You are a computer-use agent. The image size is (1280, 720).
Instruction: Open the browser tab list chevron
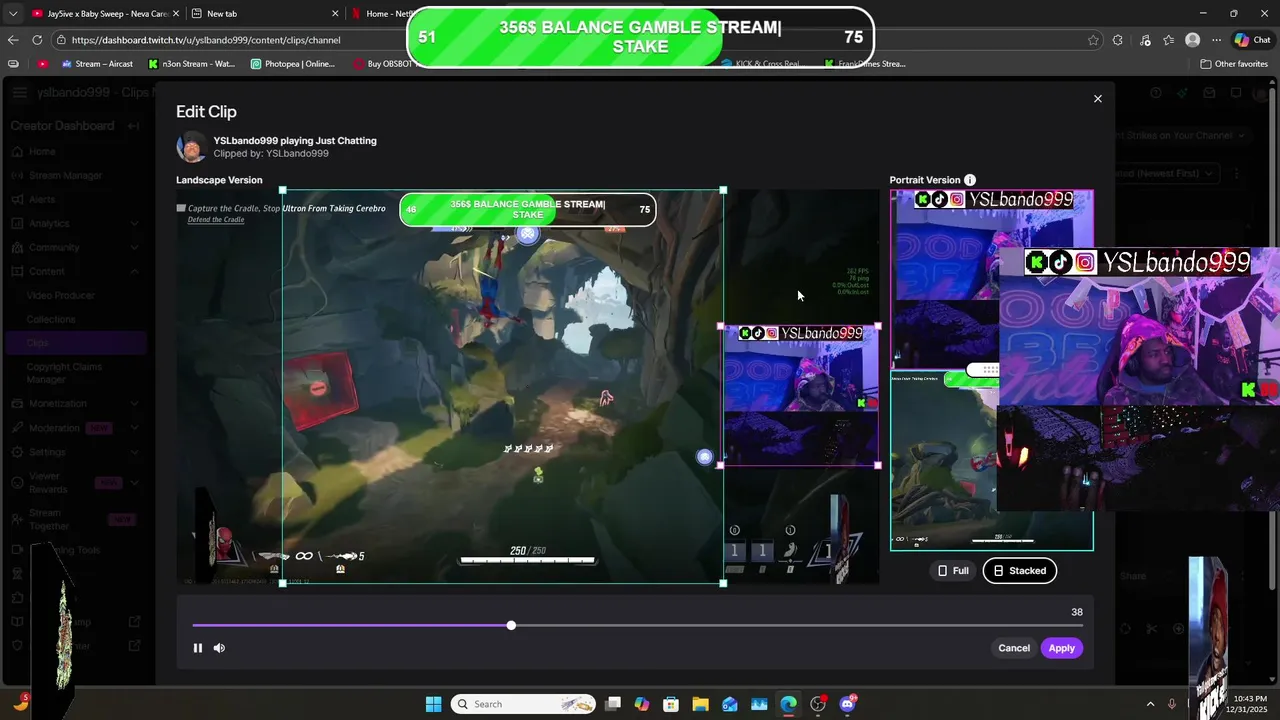coord(13,13)
